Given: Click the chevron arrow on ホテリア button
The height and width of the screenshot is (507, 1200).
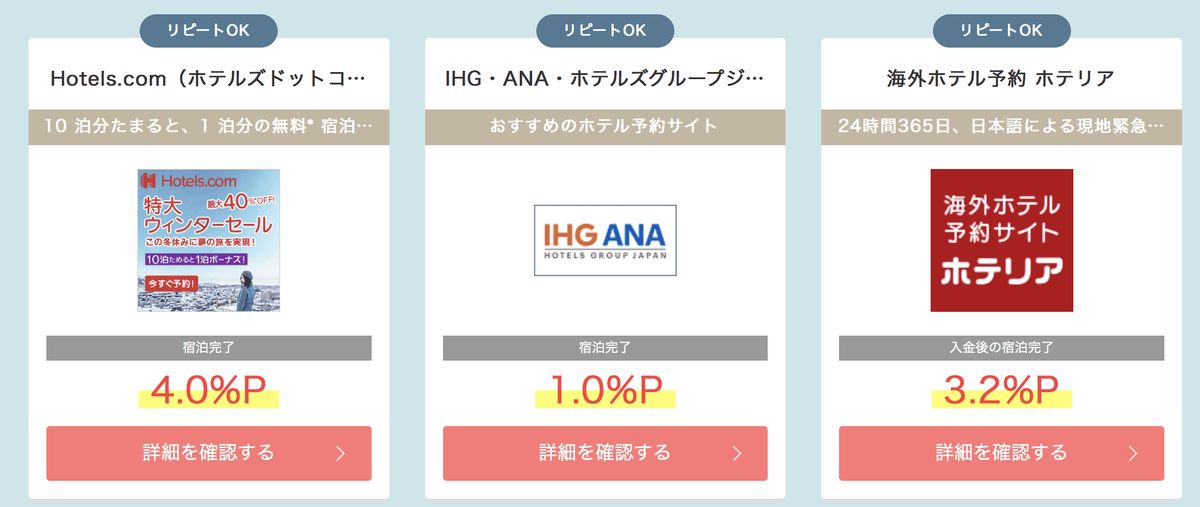Looking at the screenshot, I should [x=1133, y=453].
